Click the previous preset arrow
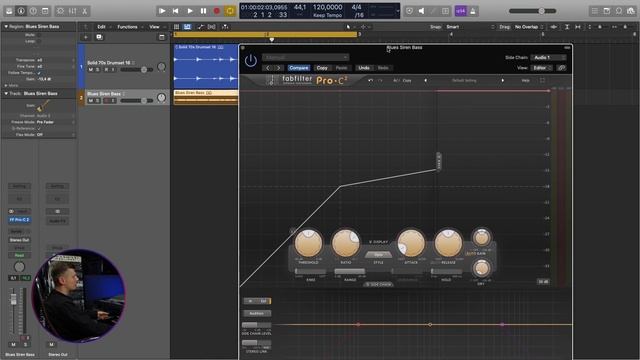 [x=268, y=68]
